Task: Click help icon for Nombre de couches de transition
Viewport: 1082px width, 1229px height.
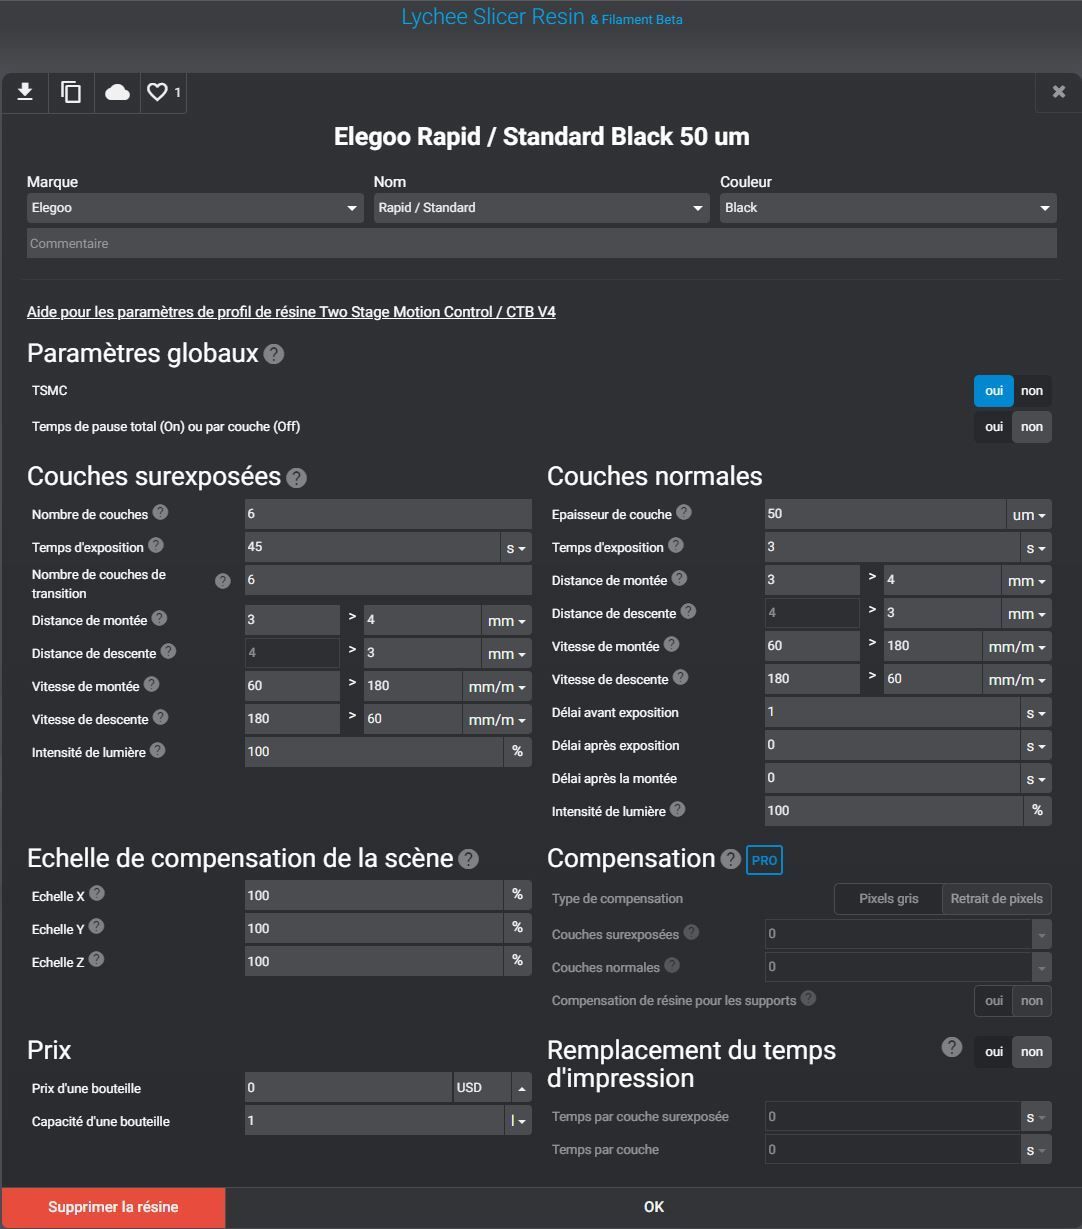Action: click(x=223, y=581)
